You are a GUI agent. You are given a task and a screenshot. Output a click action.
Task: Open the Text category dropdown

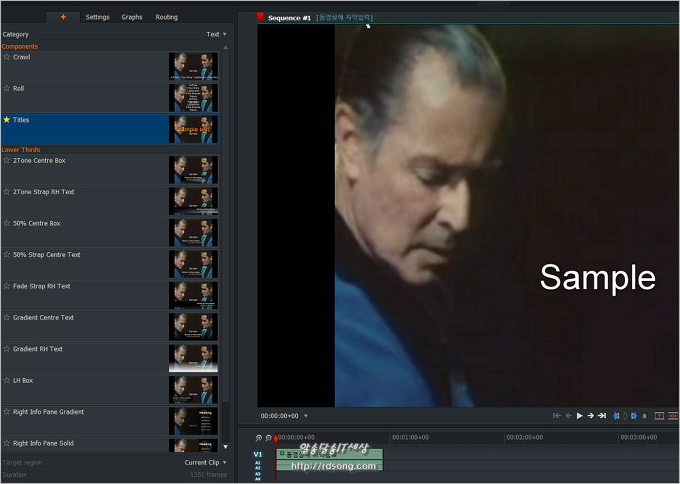216,34
